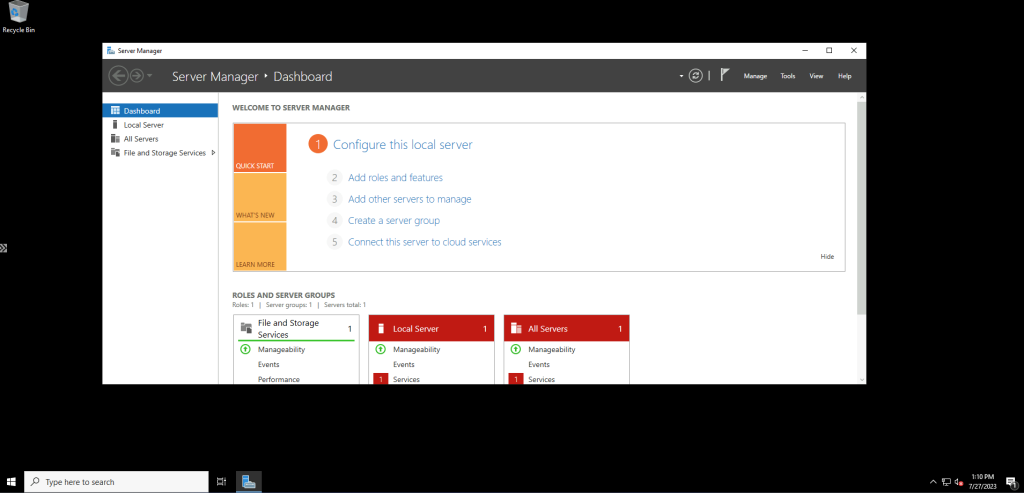
Task: Click Events in Local Server tile
Action: pos(404,364)
